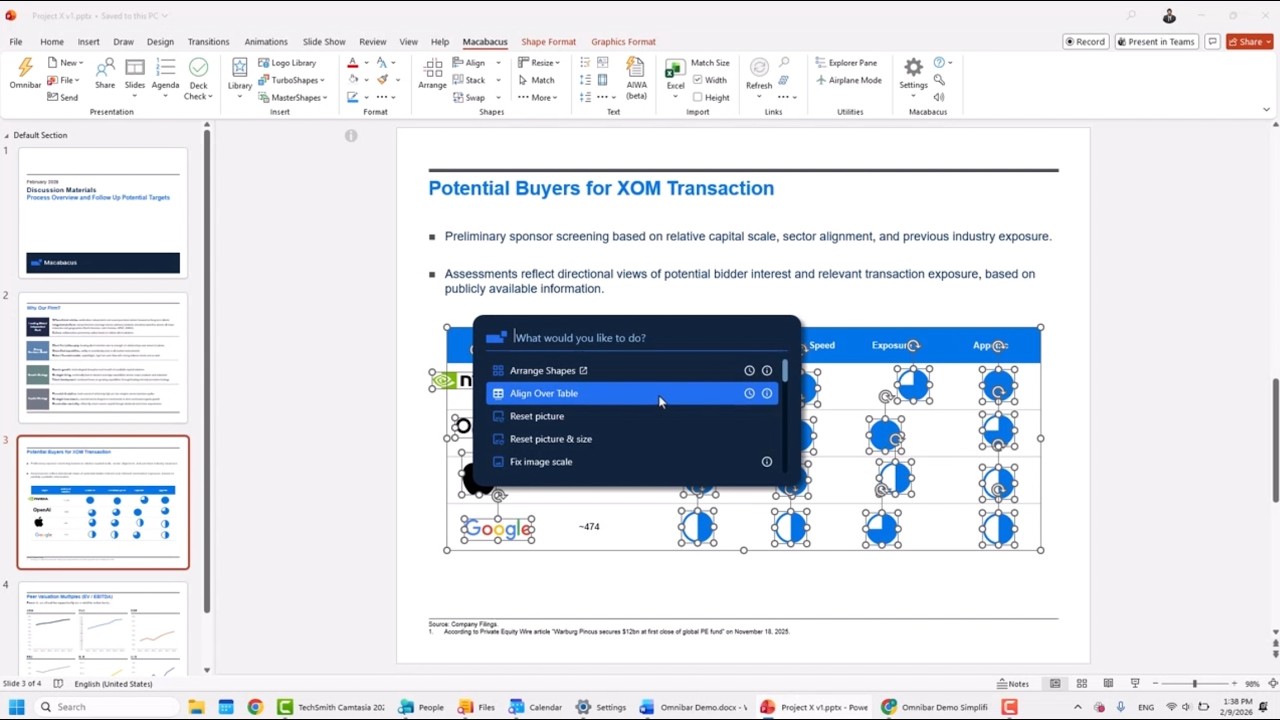
Task: Expand the File dropdown in Presentation group
Action: click(63, 80)
